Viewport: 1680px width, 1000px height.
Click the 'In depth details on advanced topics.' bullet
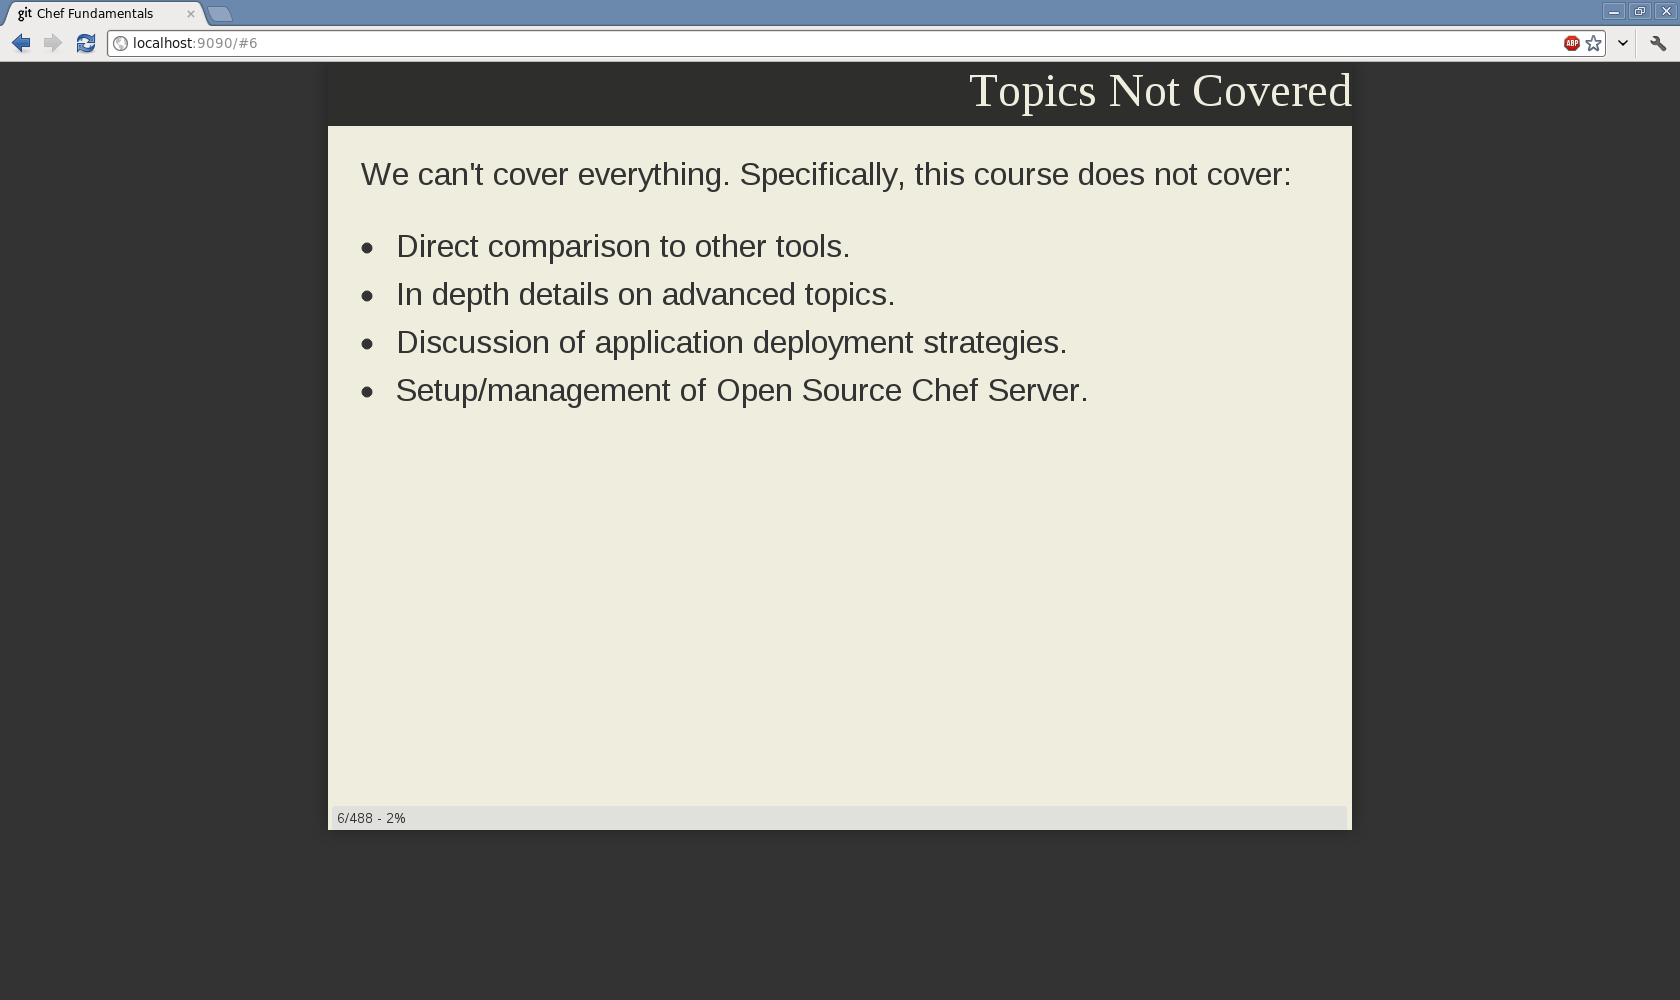(645, 294)
